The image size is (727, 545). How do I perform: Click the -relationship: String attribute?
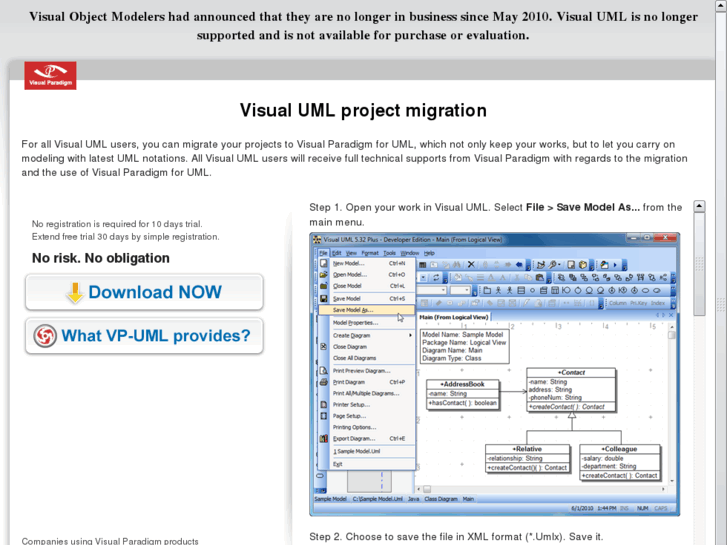pos(515,458)
